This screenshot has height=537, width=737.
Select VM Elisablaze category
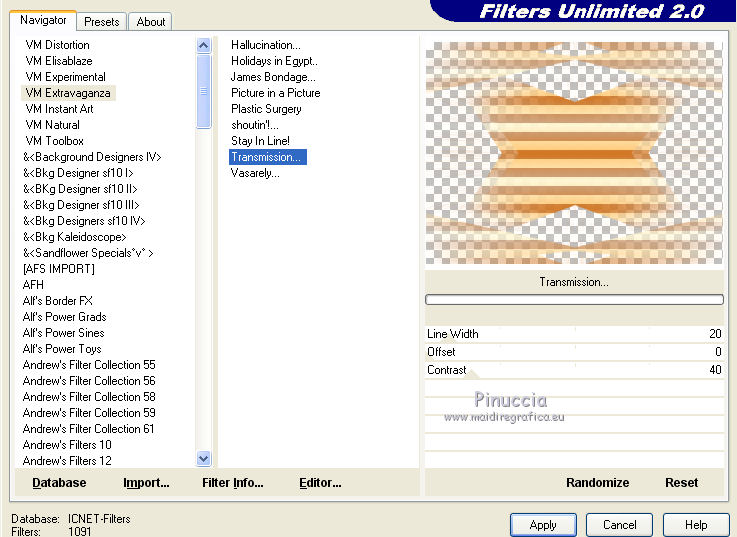pos(59,61)
